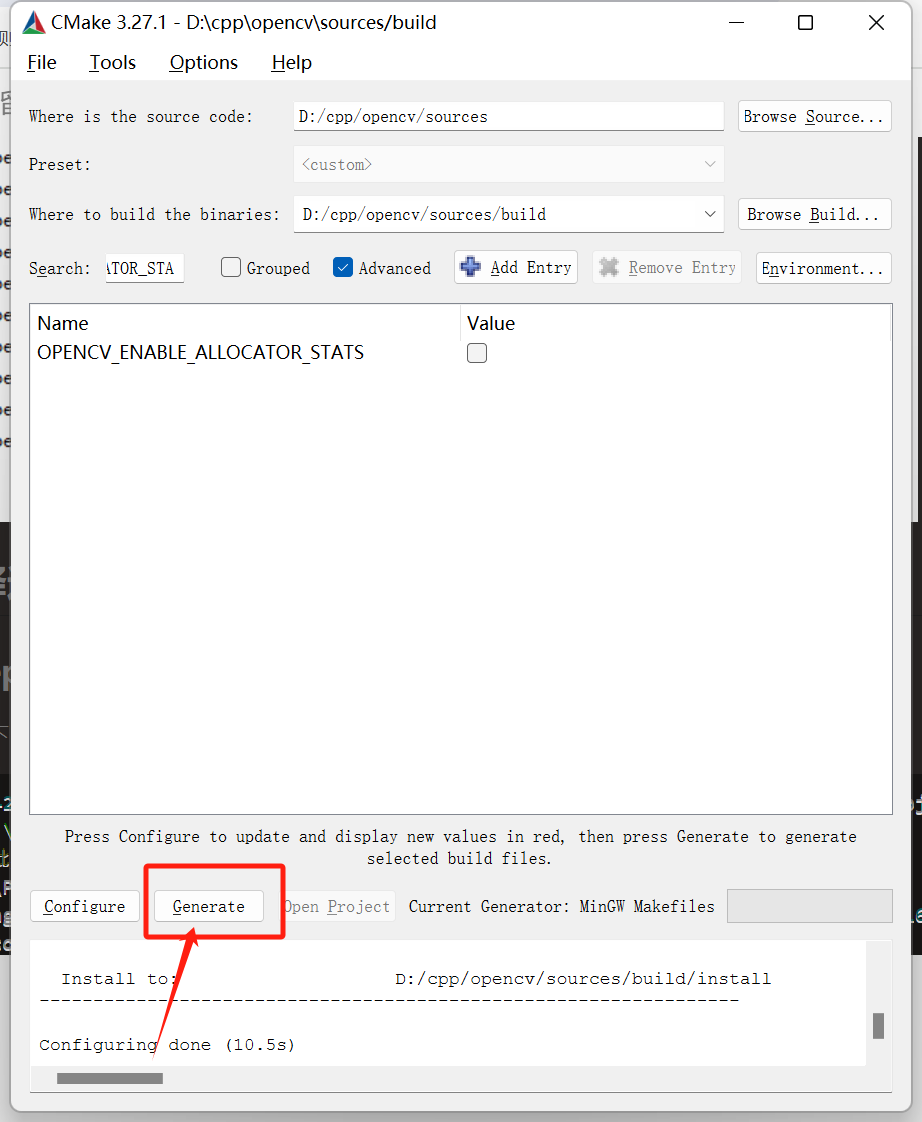Screen dimensions: 922x1122
Task: Click the build binaries path combo box
Action: (x=508, y=214)
